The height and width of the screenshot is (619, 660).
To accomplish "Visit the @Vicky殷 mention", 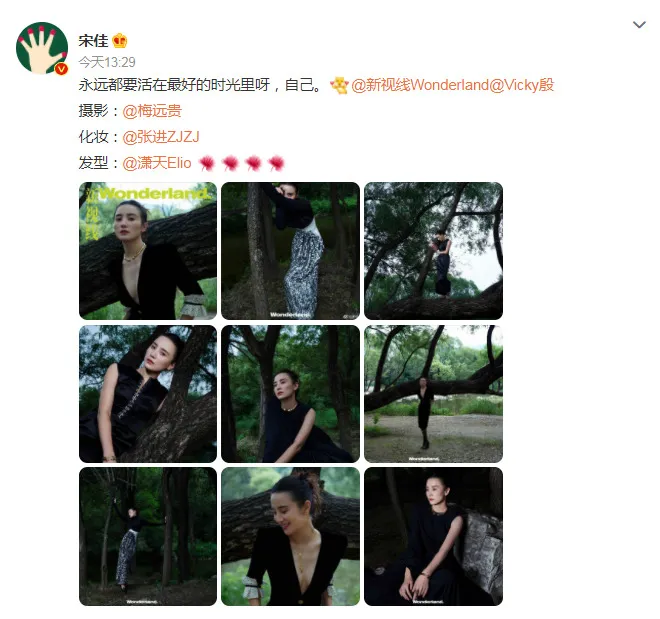I will (x=522, y=85).
